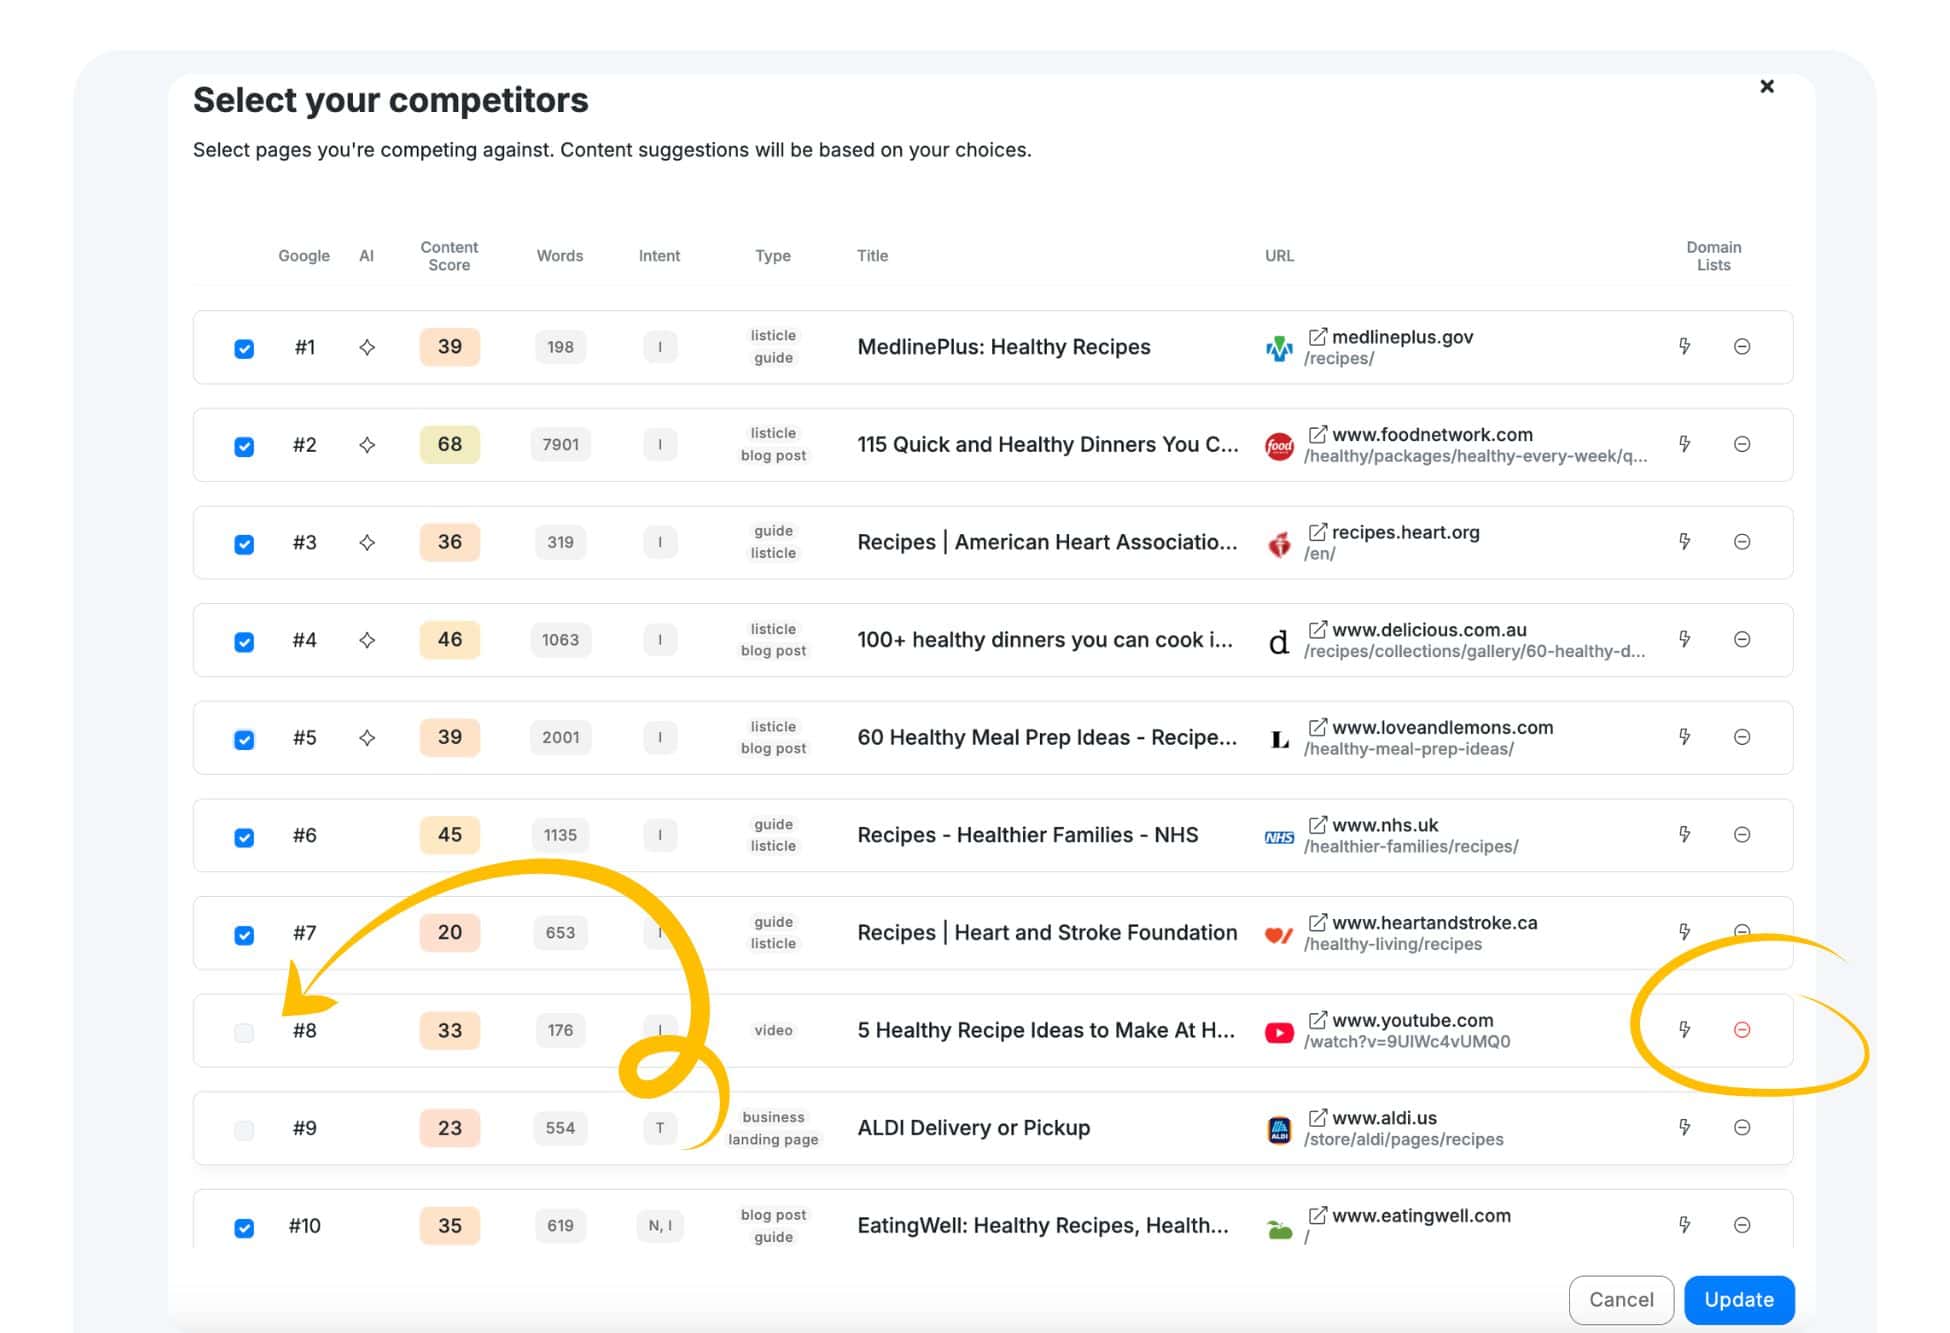Viewport: 1950px width, 1333px height.
Task: Click lightning icon in the nhs.uk row
Action: pyautogui.click(x=1684, y=834)
